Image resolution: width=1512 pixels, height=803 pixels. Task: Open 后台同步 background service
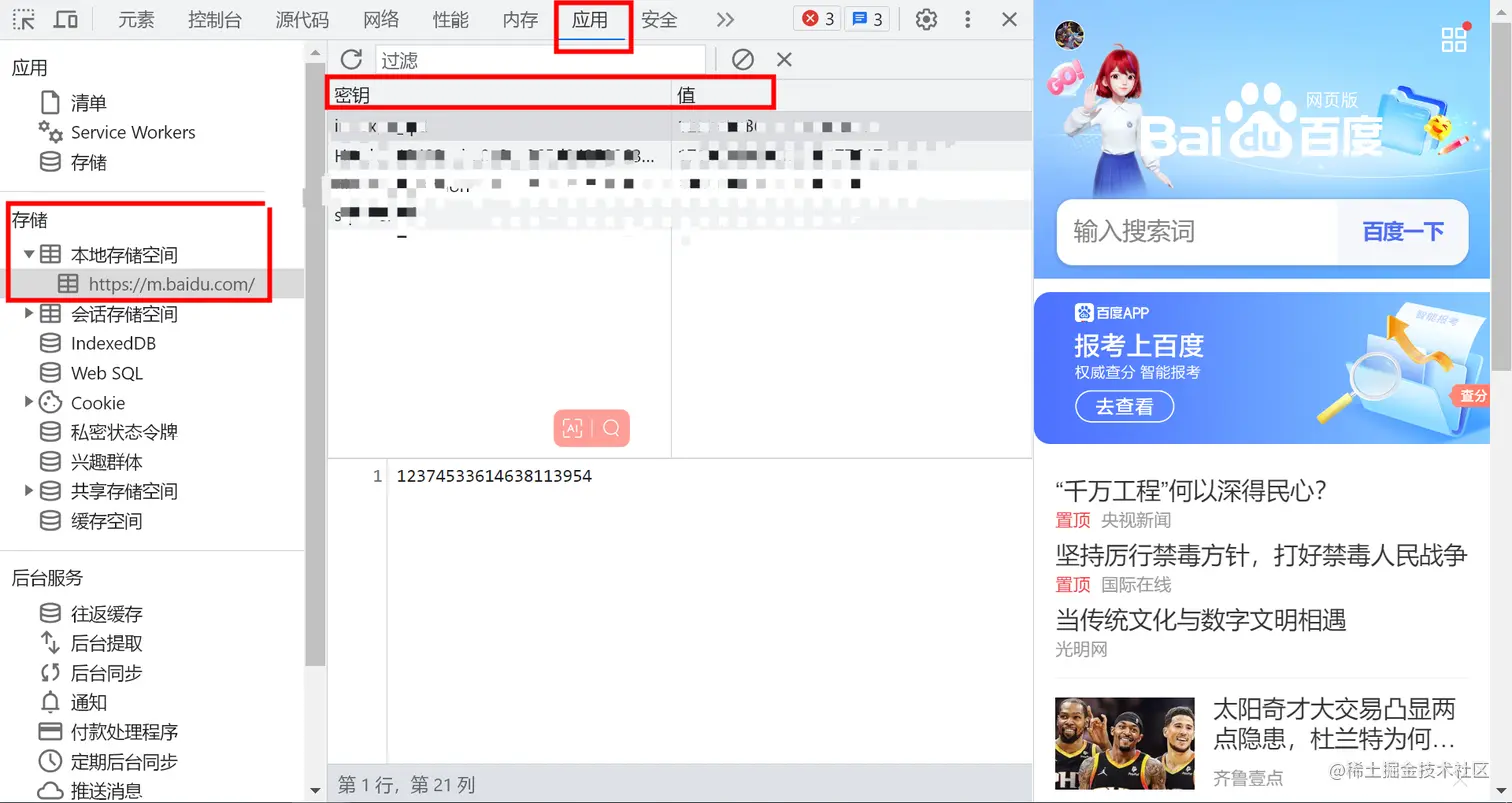click(x=107, y=673)
